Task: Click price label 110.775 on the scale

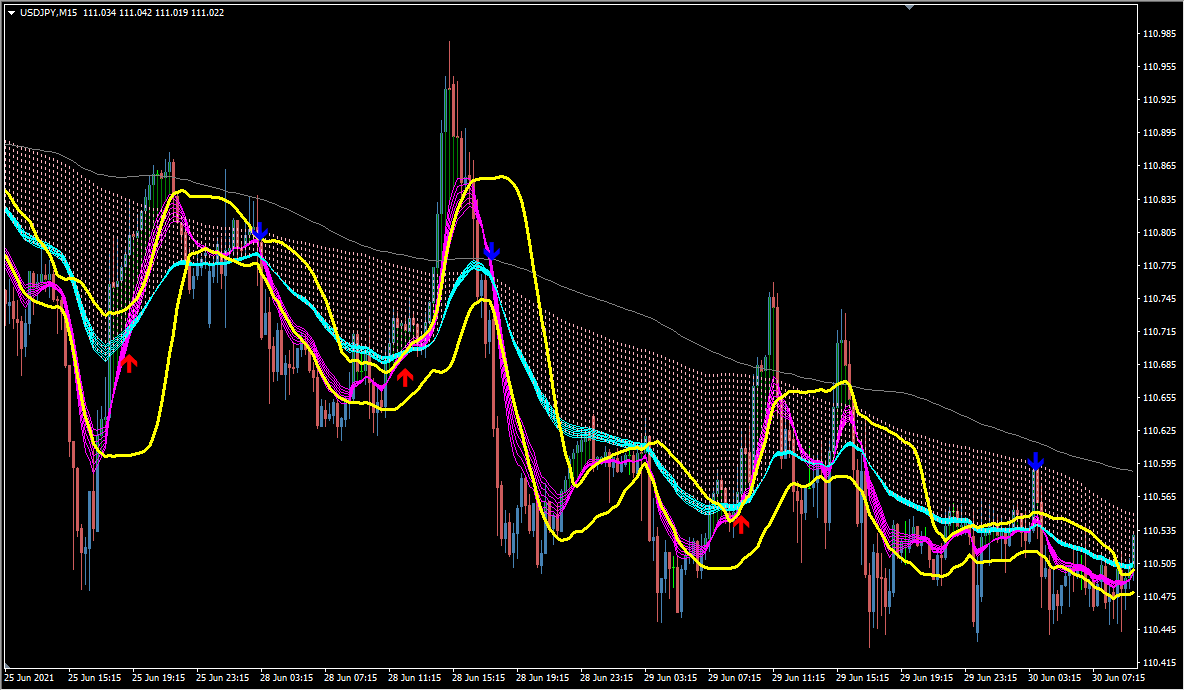Action: tap(1159, 265)
